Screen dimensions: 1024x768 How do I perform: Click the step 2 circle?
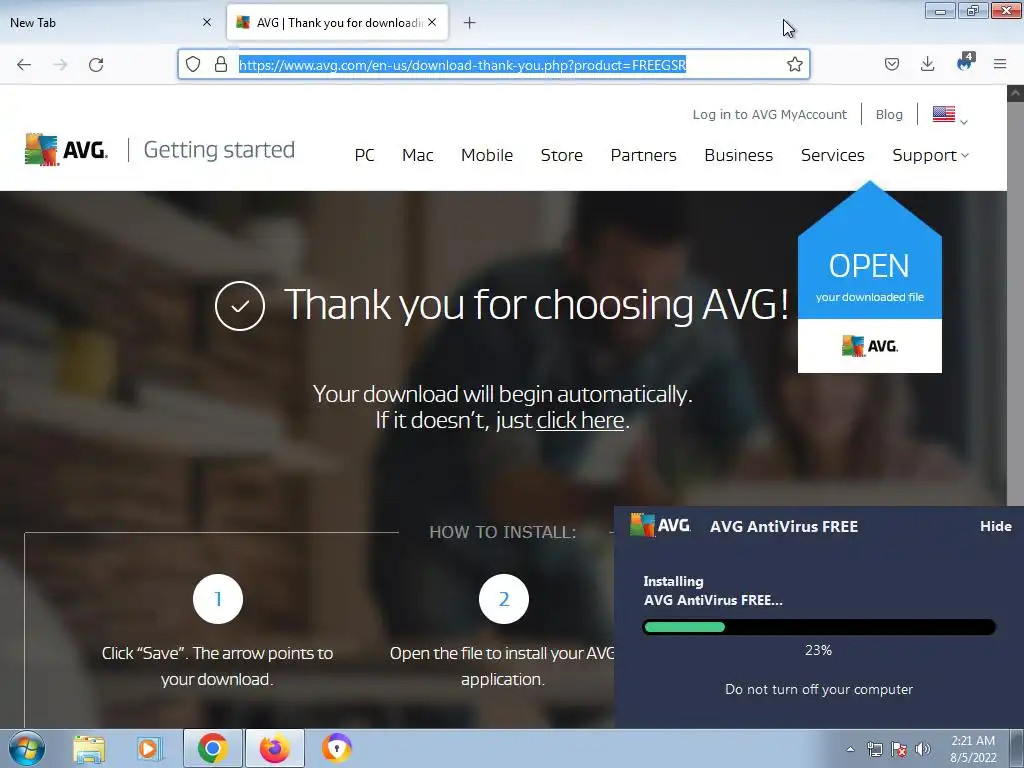[504, 599]
